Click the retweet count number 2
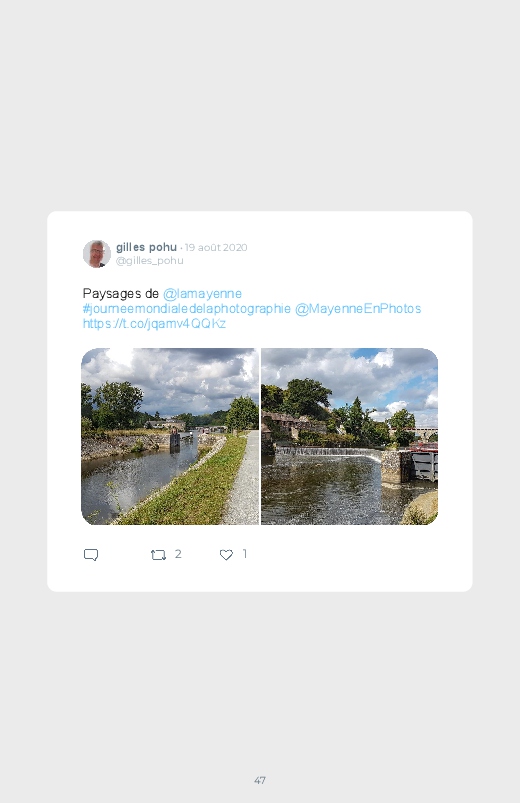The image size is (520, 803). click(178, 554)
